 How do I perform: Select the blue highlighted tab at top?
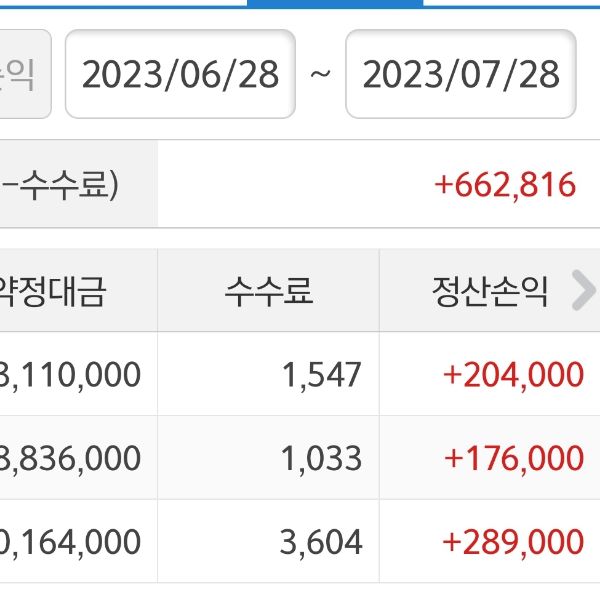(334, 3)
